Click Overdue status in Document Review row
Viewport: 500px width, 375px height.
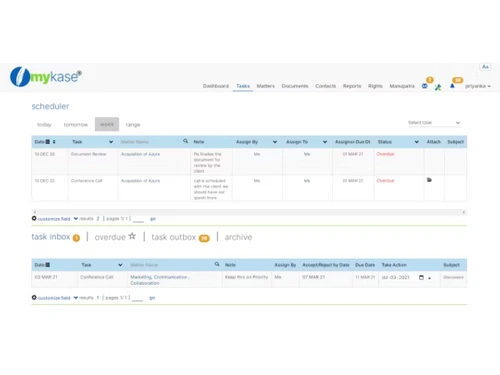coord(385,154)
